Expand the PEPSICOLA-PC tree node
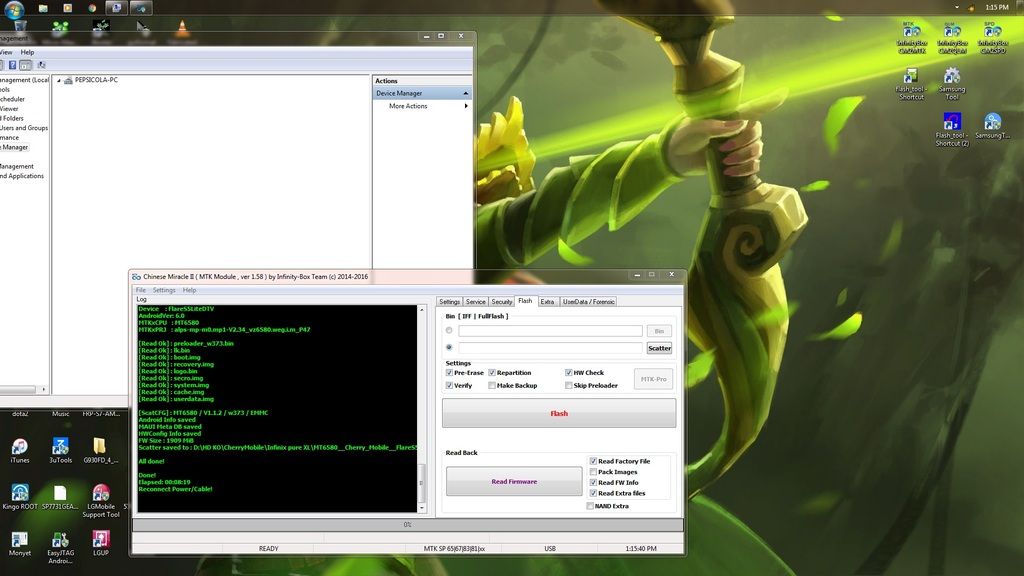The width and height of the screenshot is (1024, 576). (x=58, y=80)
